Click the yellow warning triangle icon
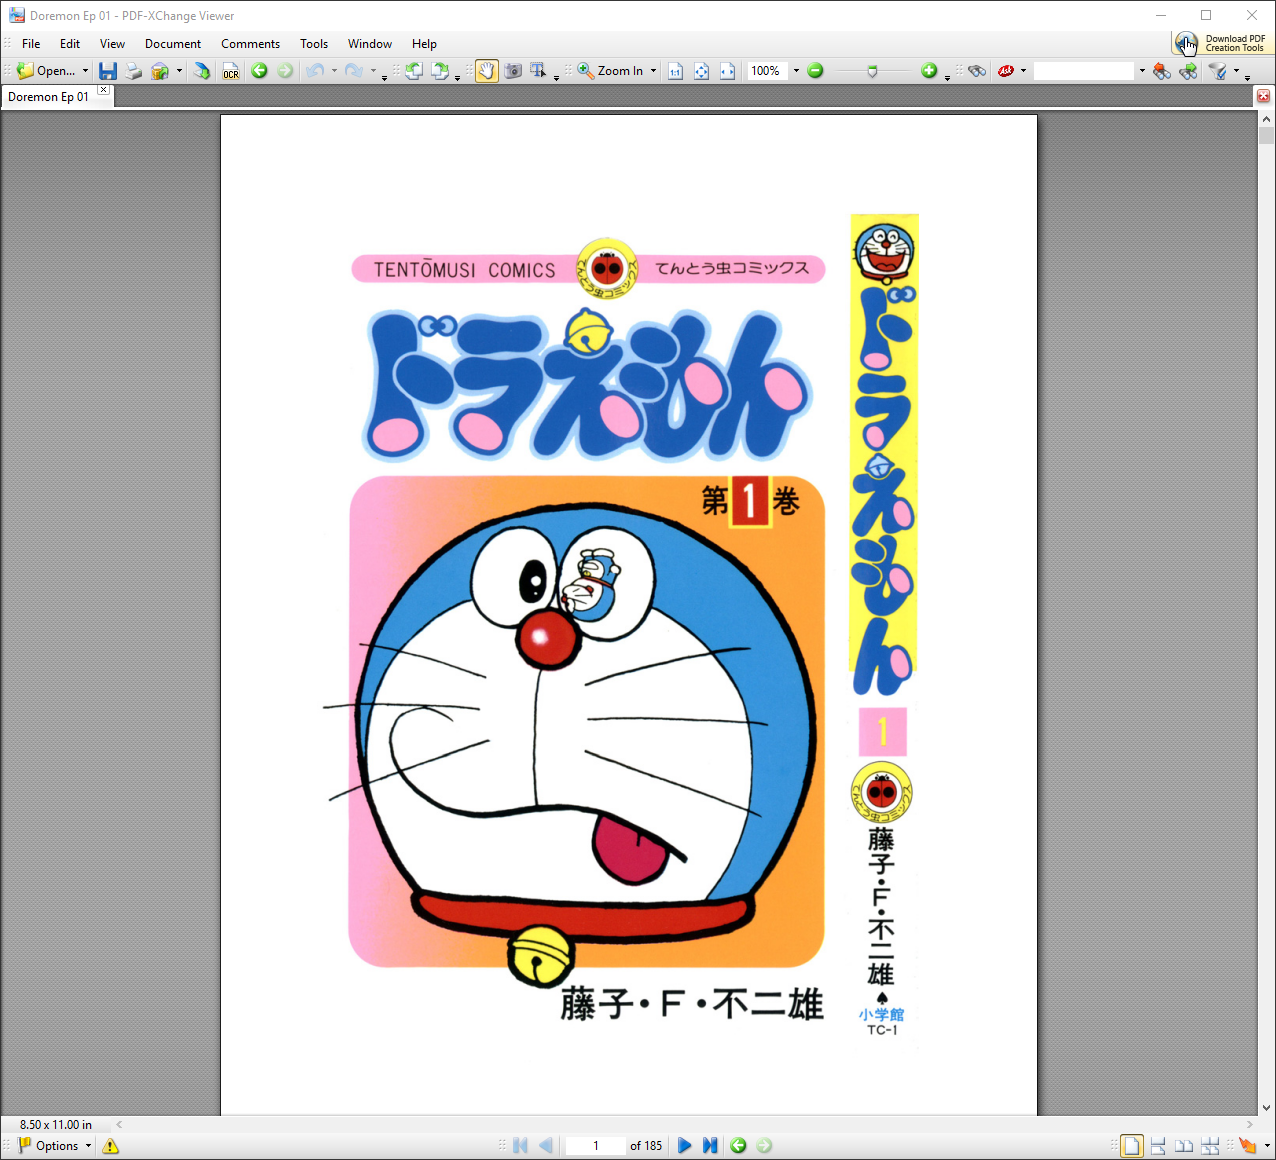 (x=110, y=1146)
